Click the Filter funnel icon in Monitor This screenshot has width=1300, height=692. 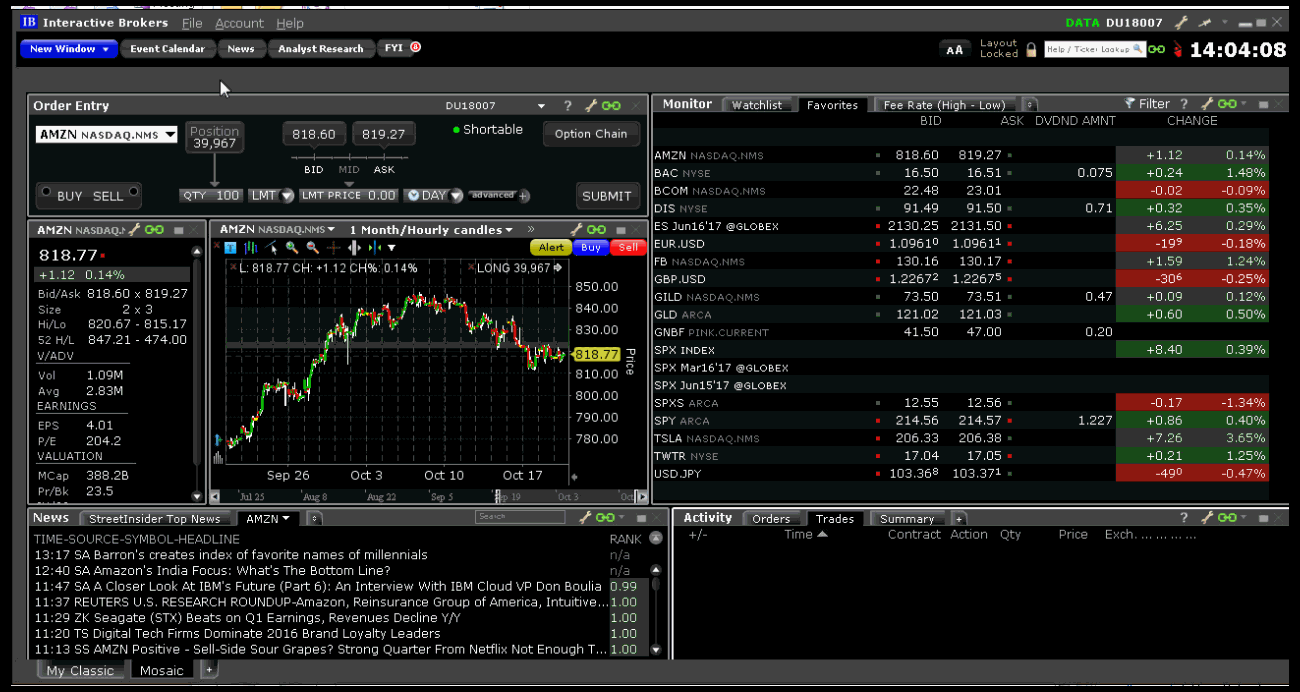coord(1130,104)
